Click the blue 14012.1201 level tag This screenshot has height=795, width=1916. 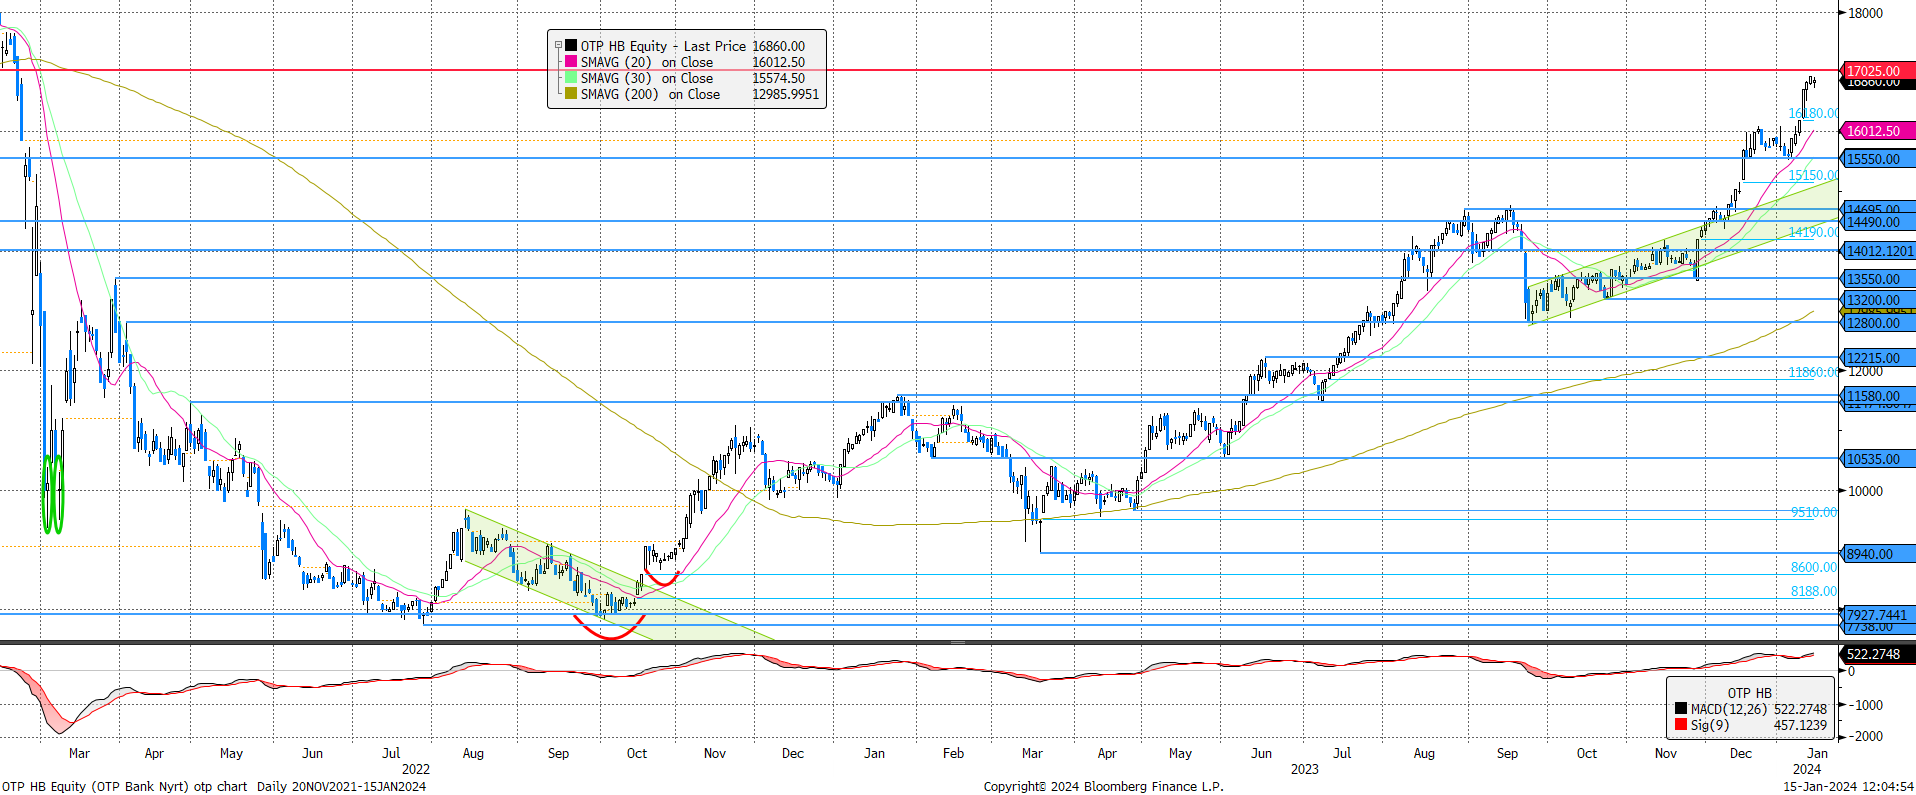1878,251
